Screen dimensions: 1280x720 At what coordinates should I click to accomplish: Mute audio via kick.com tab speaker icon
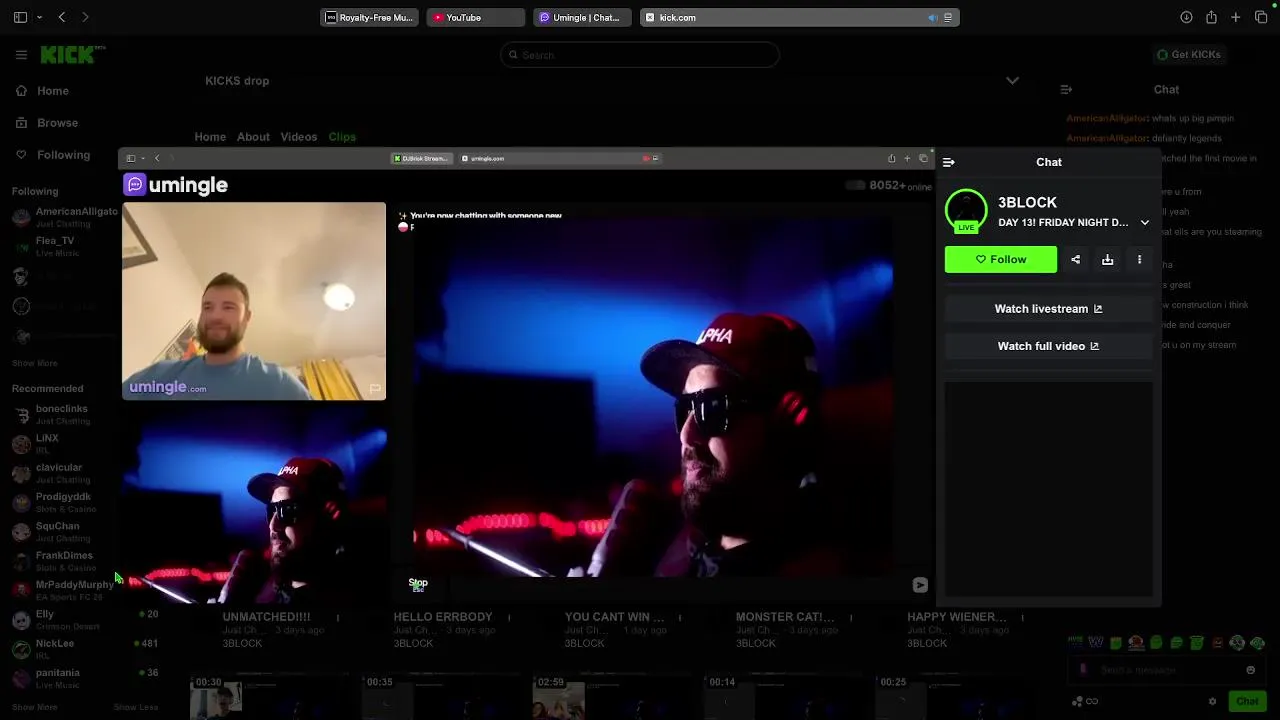point(932,17)
